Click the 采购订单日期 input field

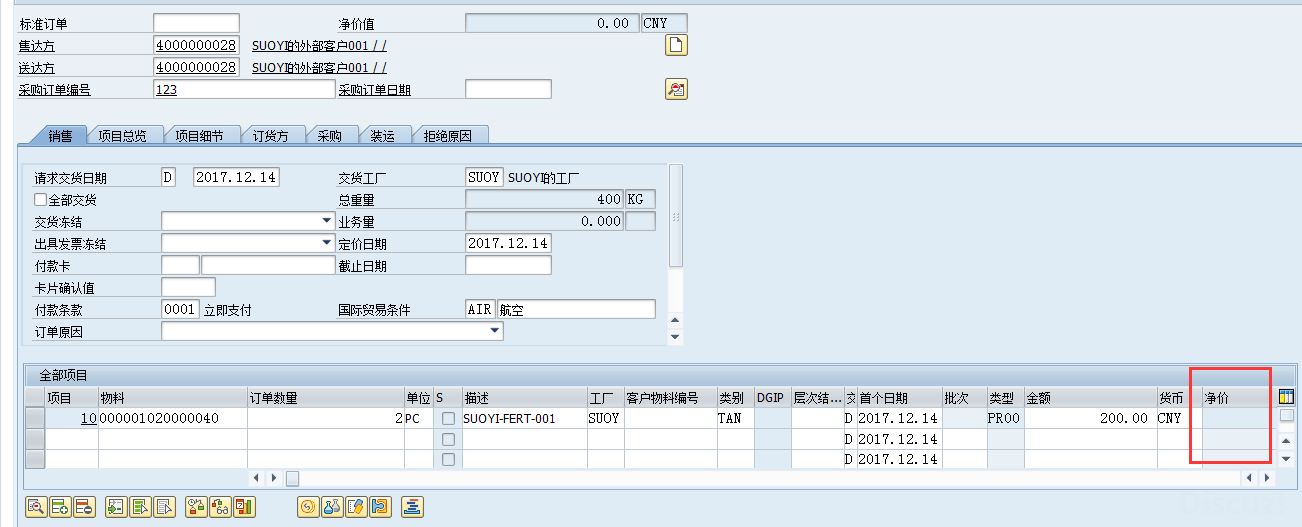pyautogui.click(x=508, y=90)
